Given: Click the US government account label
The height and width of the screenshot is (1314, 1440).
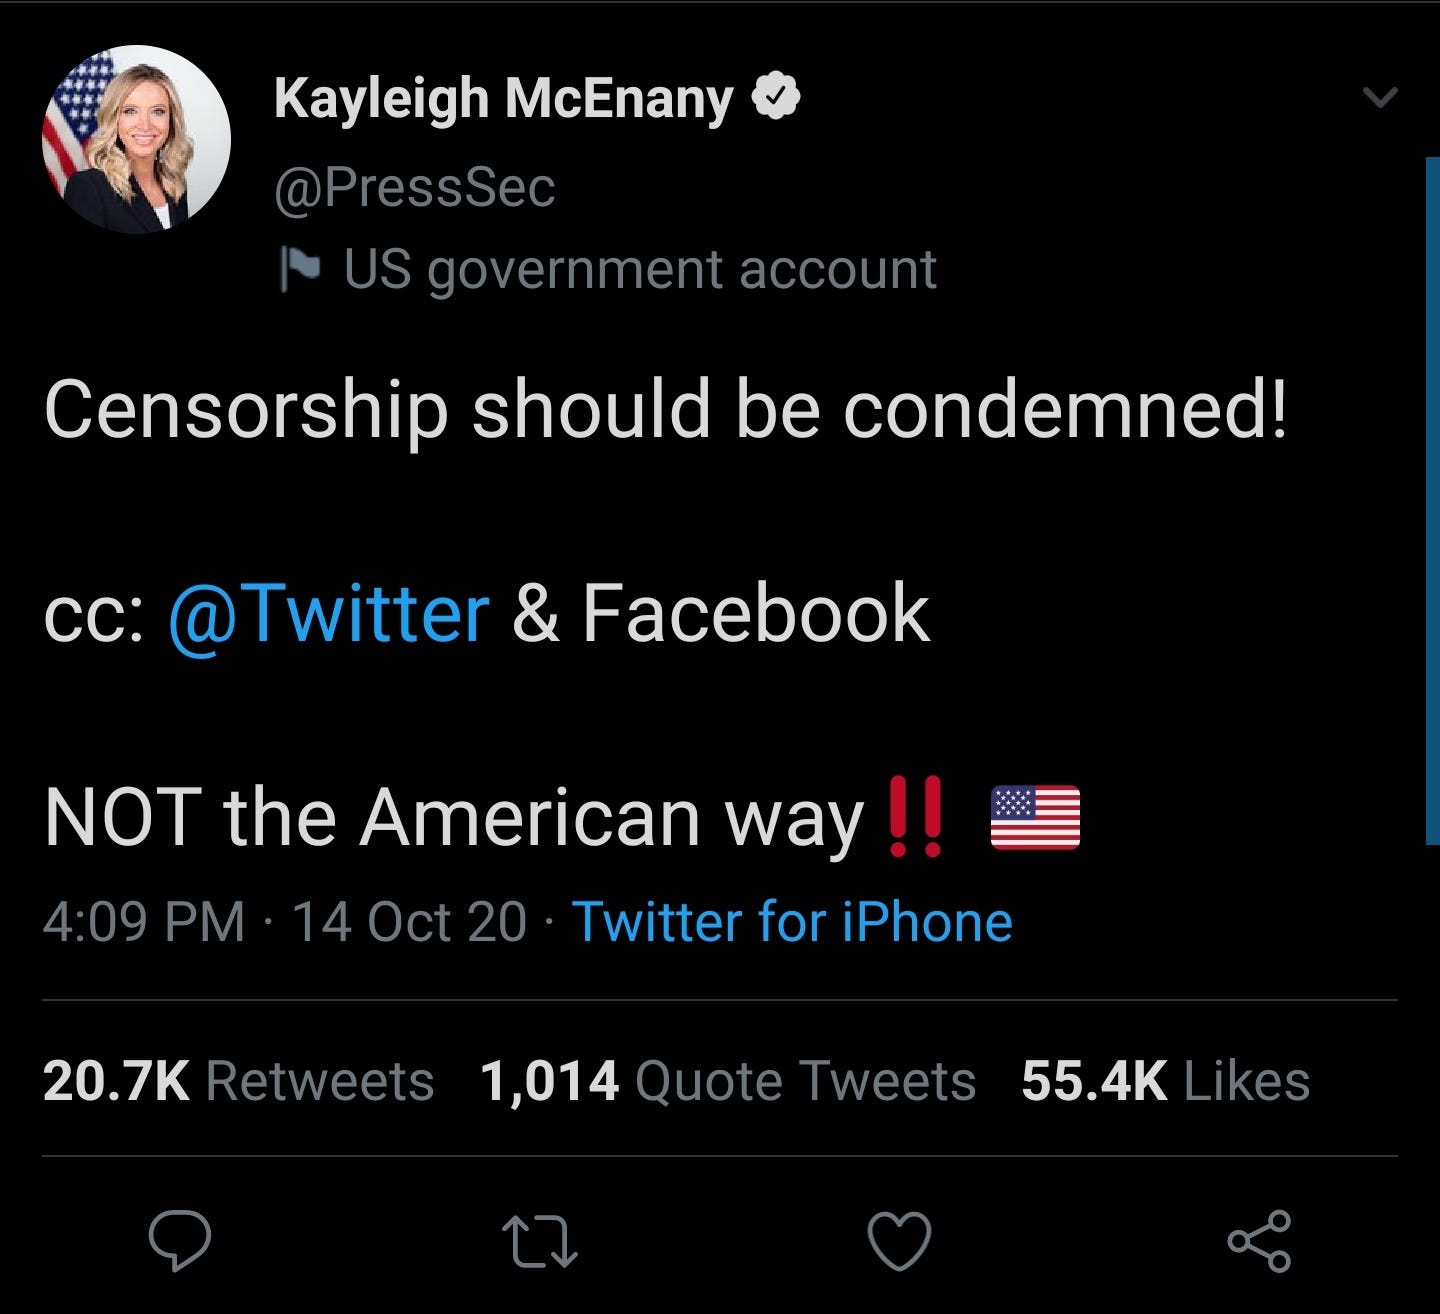Looking at the screenshot, I should (x=640, y=270).
